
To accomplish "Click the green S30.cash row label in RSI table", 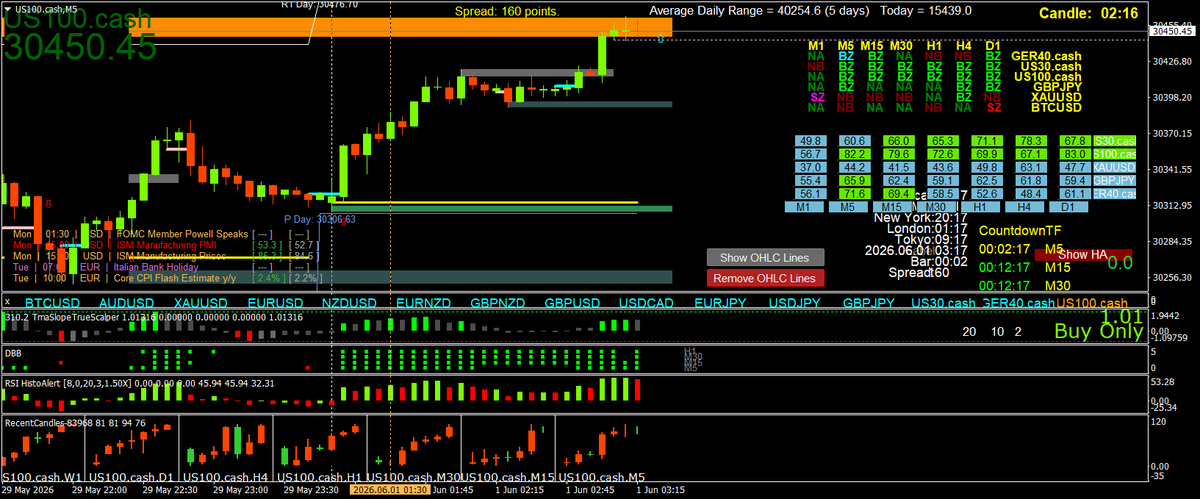I will (x=1115, y=141).
